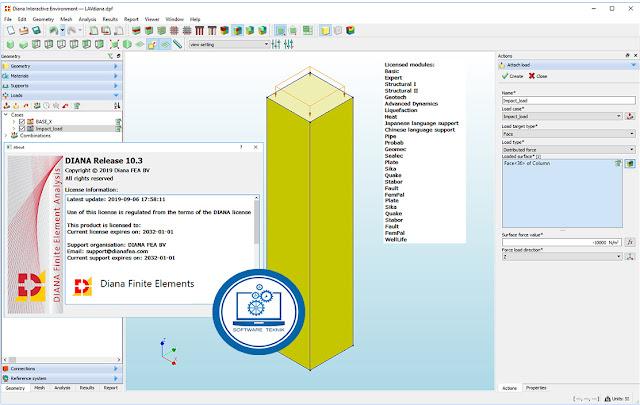
Task: Click the second sliders icon with red arrows
Action: click(x=289, y=44)
